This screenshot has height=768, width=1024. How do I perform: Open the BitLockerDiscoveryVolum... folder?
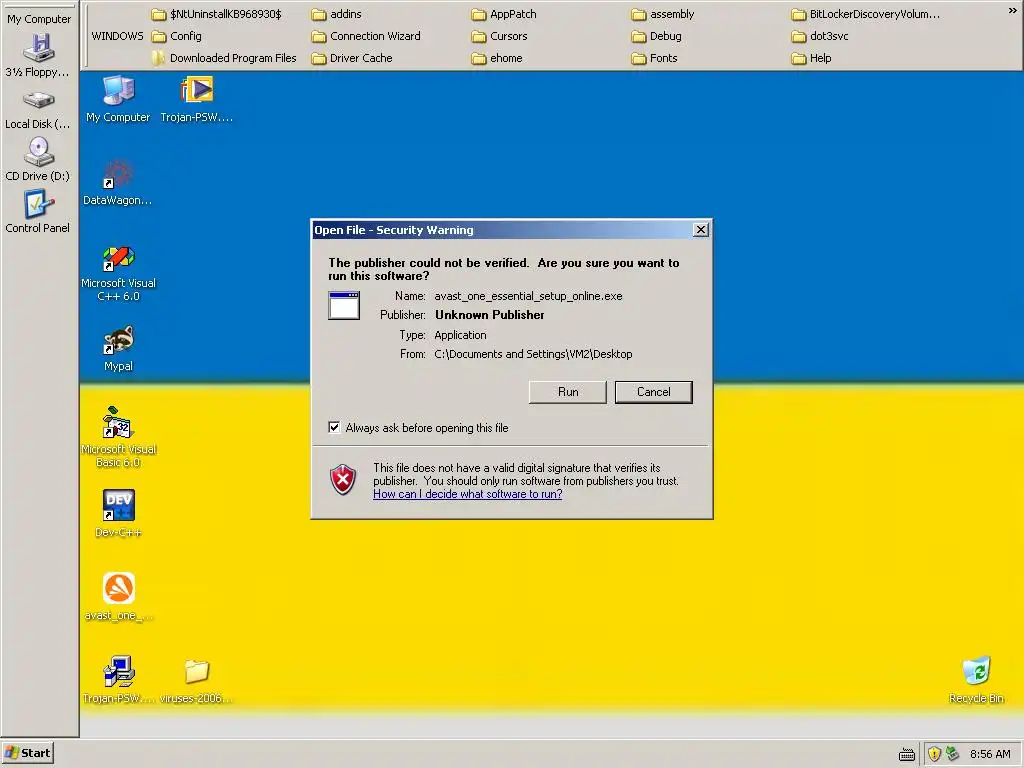[x=866, y=14]
